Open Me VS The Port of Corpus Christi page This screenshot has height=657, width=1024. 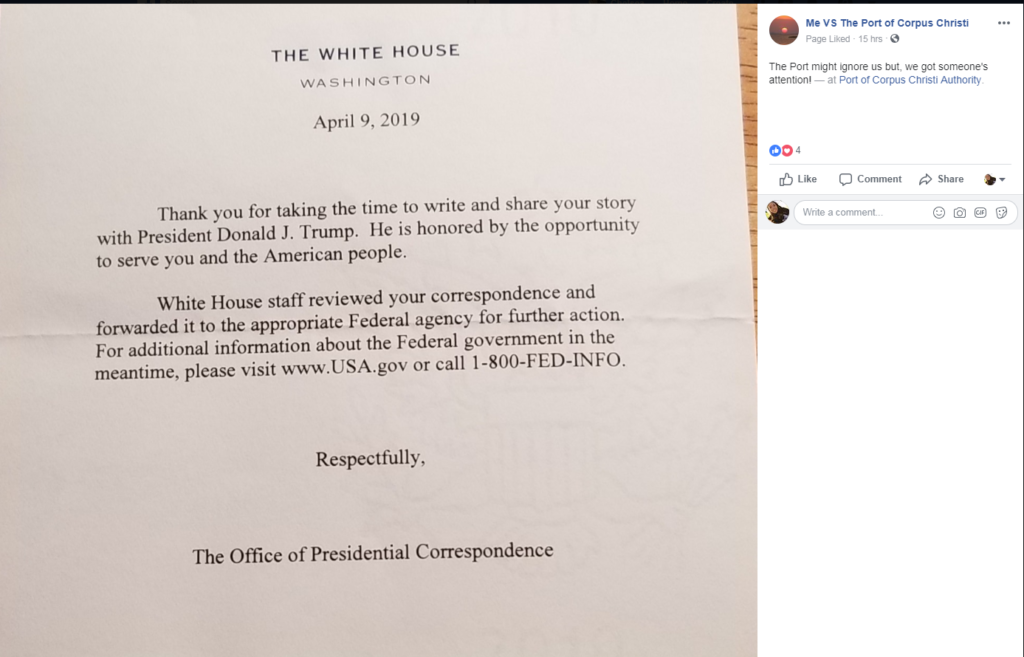[x=886, y=23]
